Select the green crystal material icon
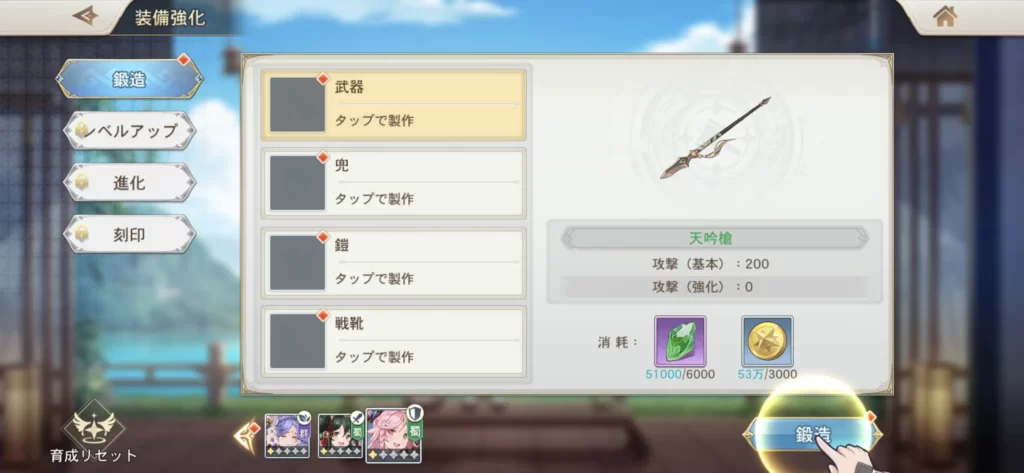 (680, 341)
